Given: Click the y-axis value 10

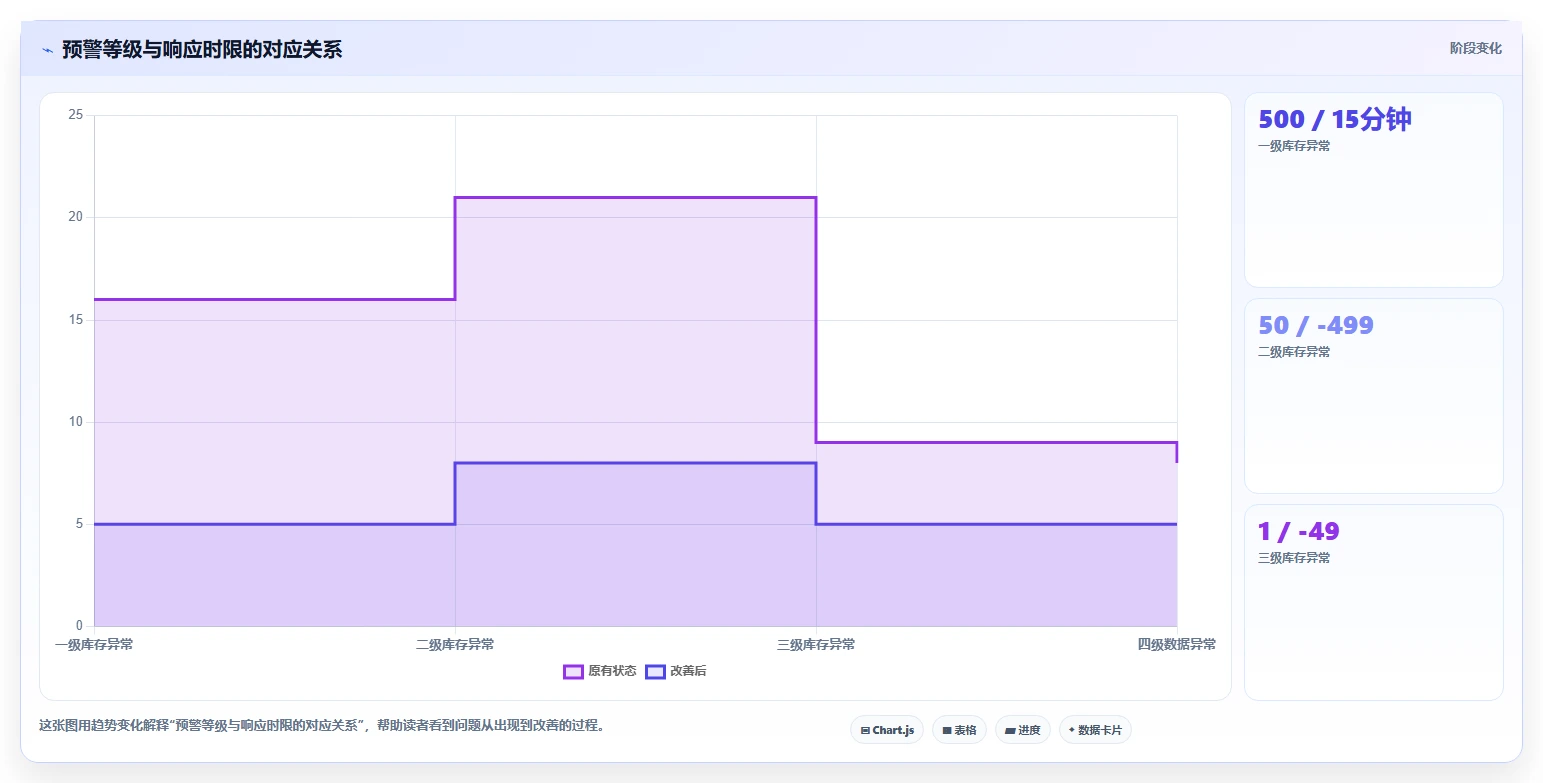Looking at the screenshot, I should pos(75,422).
